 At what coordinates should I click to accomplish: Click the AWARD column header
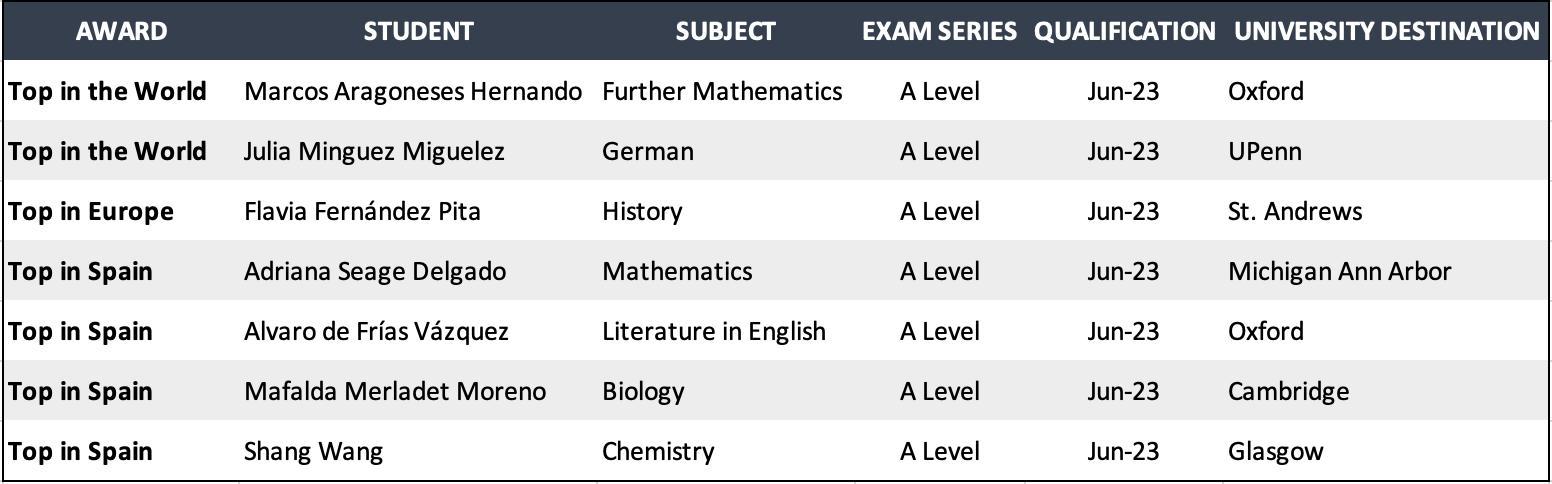click(x=121, y=31)
